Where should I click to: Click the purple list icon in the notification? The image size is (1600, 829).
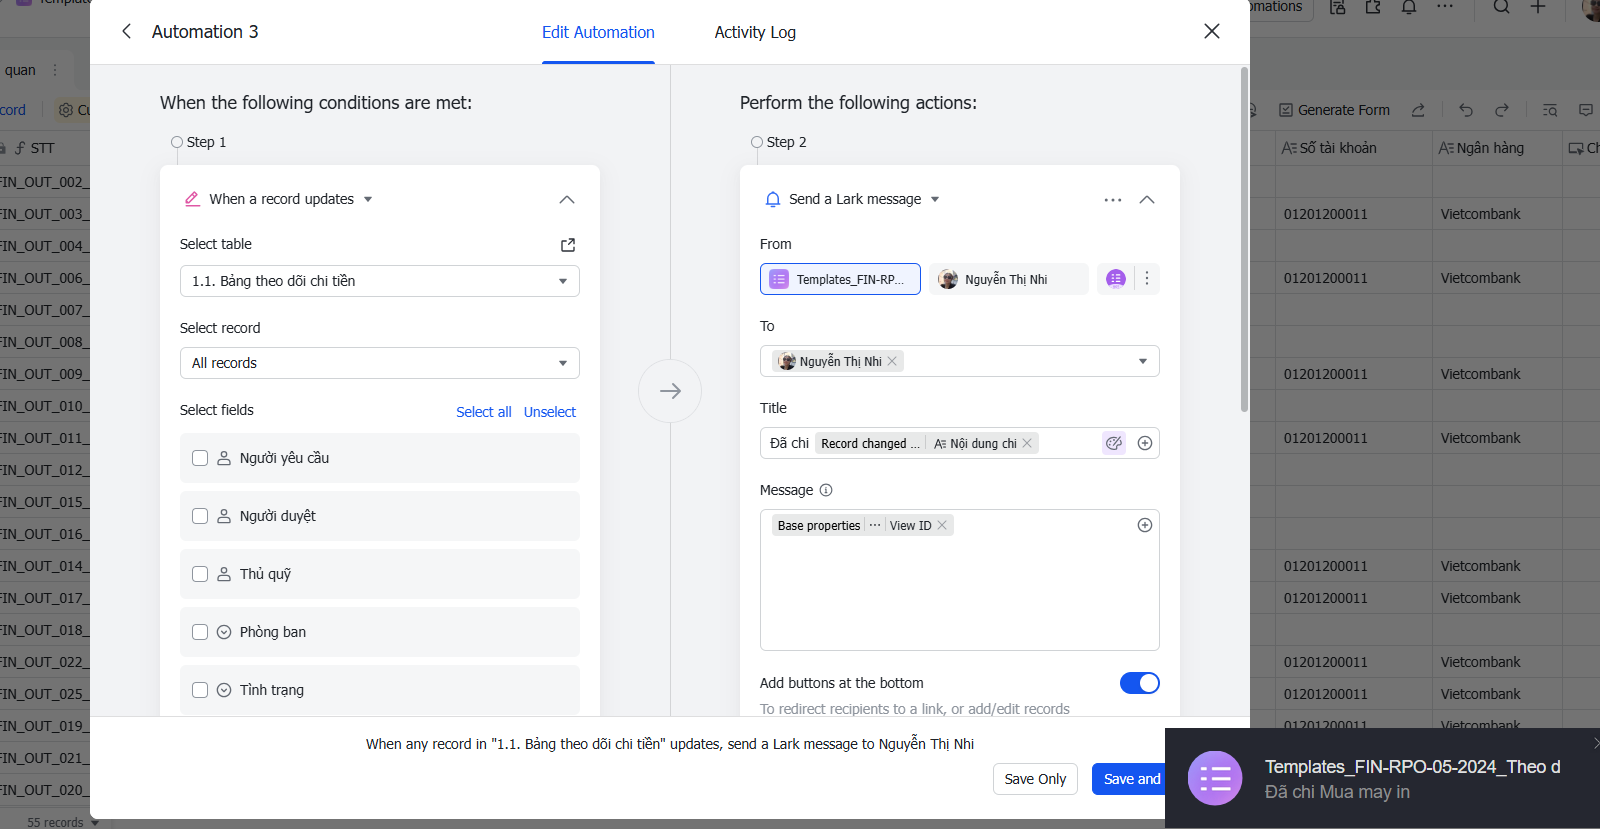pos(1215,778)
